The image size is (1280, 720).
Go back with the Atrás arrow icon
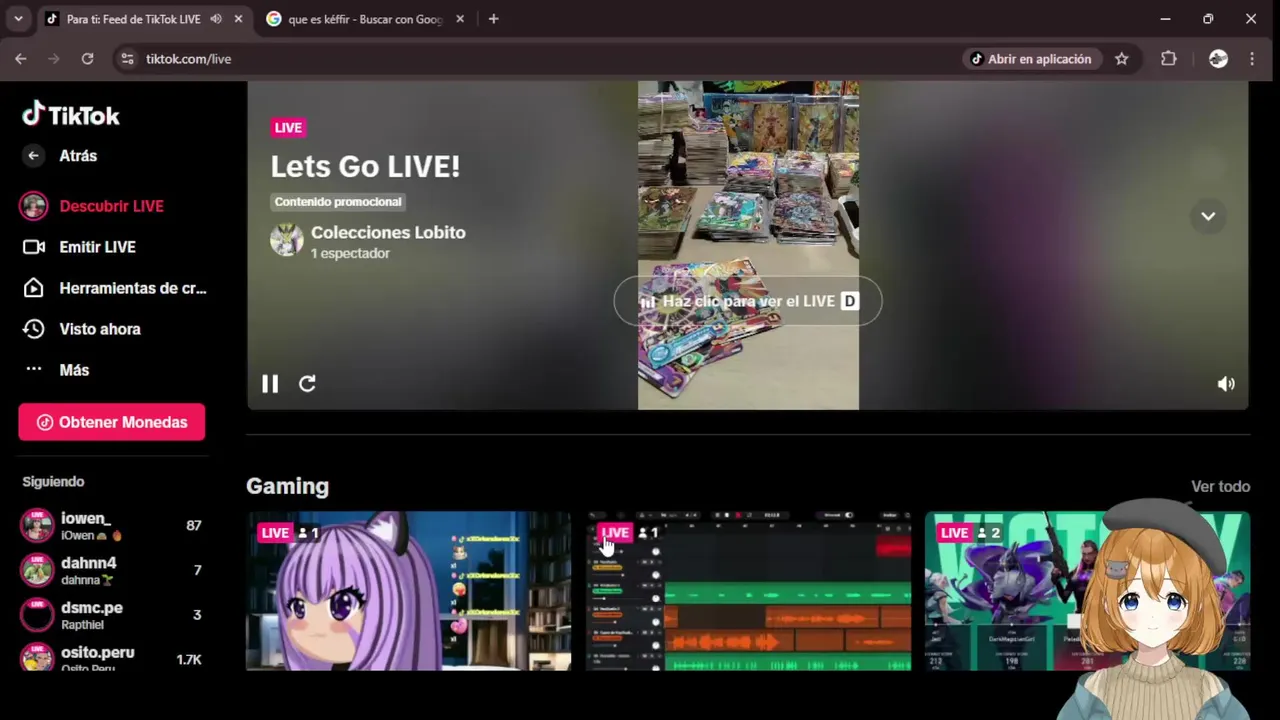coord(34,156)
